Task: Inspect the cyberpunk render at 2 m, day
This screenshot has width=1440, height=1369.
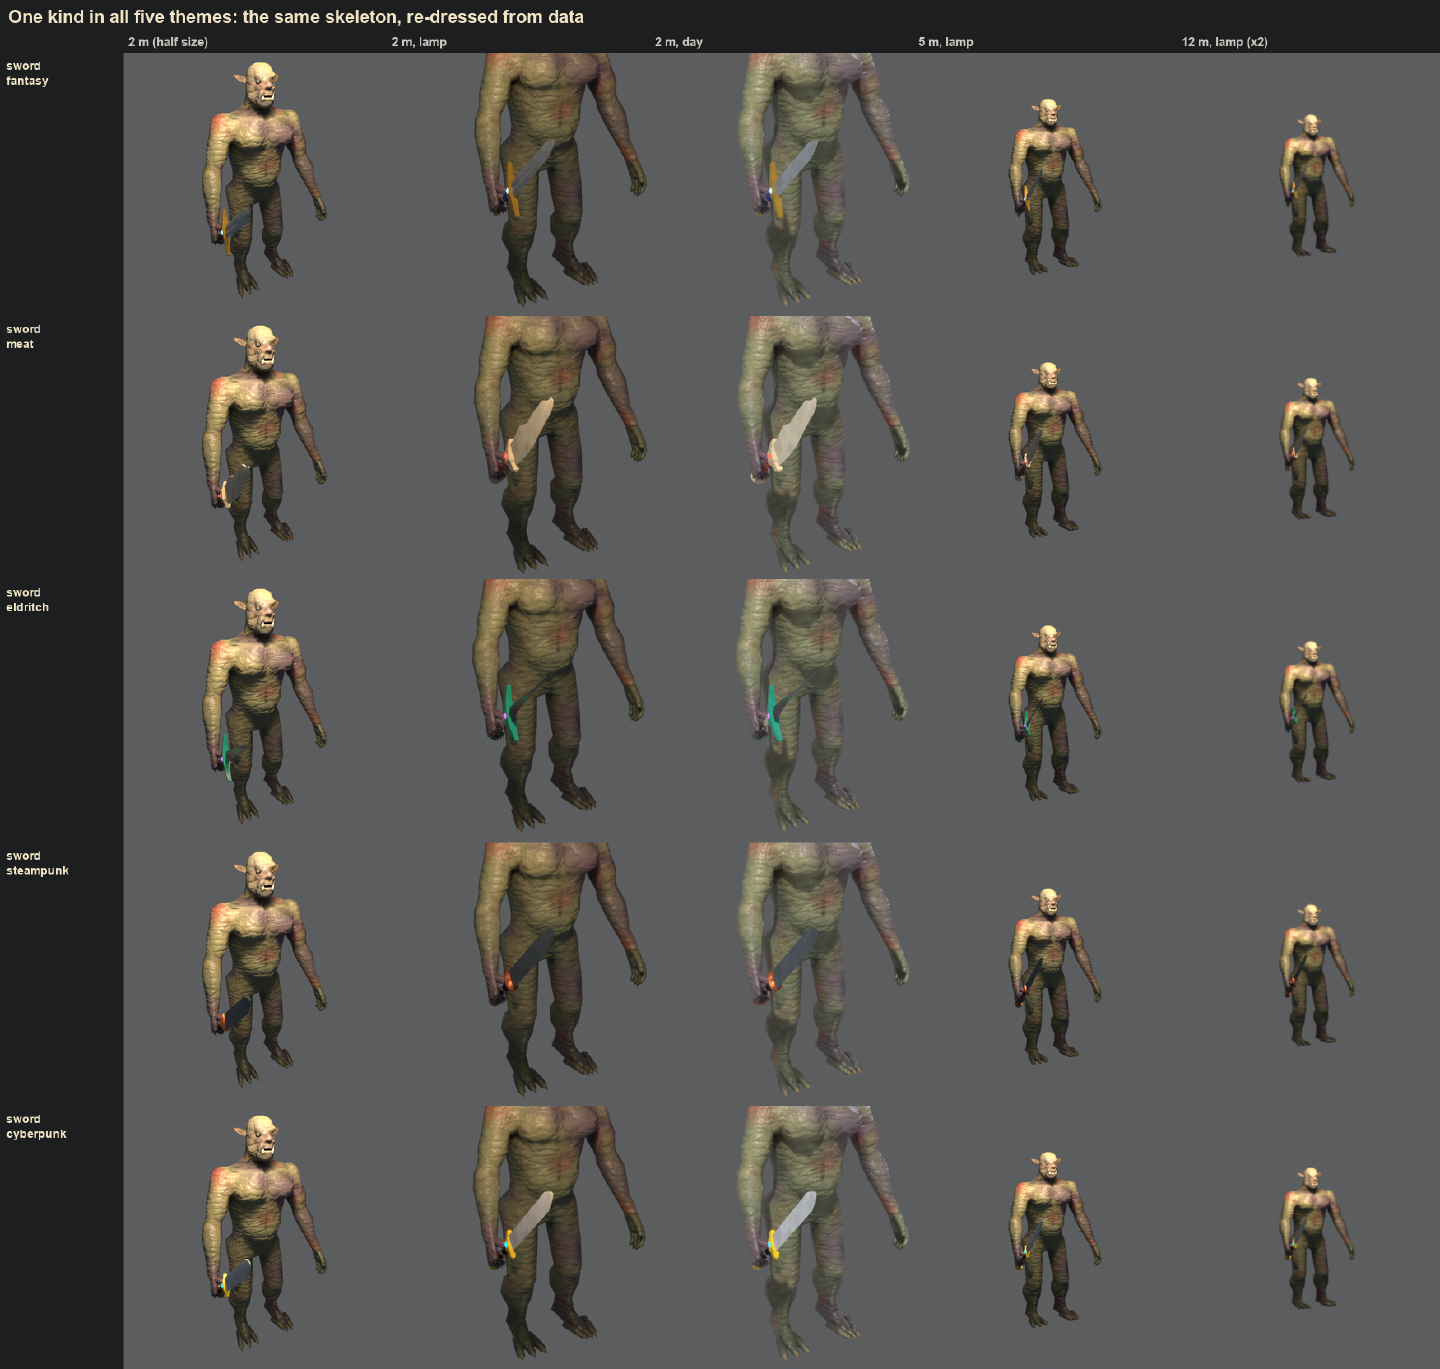Action: [x=782, y=1238]
